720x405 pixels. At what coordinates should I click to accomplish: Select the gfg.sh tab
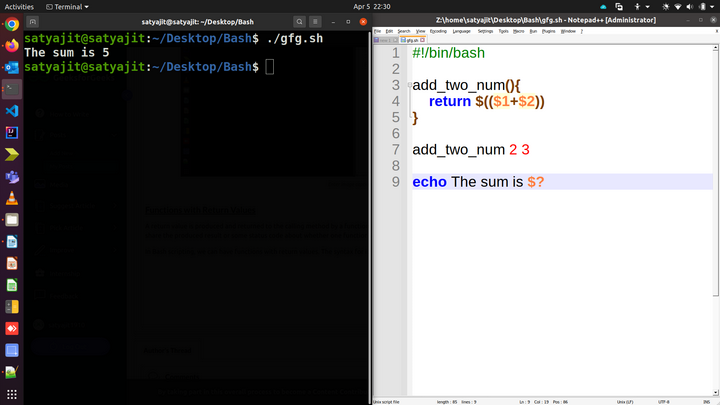[410, 40]
